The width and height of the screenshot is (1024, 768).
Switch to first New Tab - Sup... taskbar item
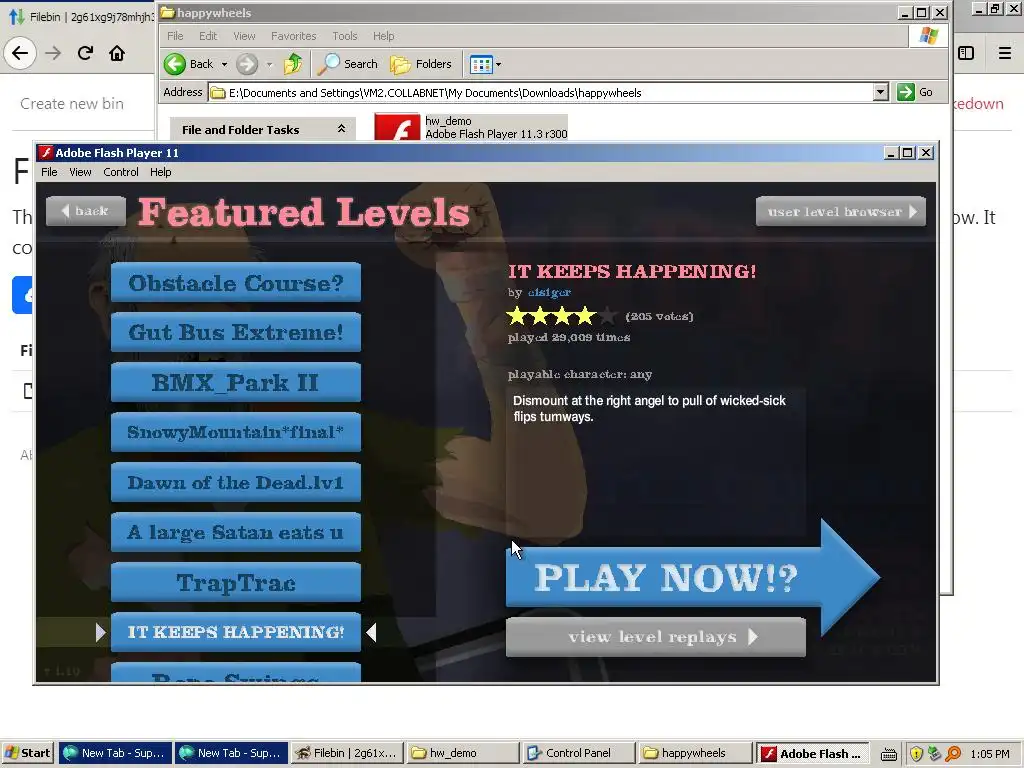[x=116, y=753]
